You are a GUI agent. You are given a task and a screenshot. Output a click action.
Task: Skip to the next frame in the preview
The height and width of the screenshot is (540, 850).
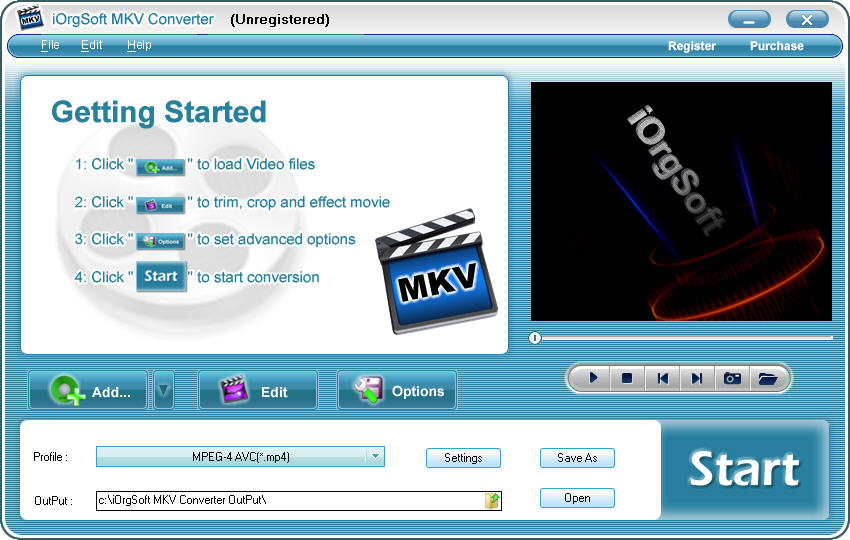697,378
